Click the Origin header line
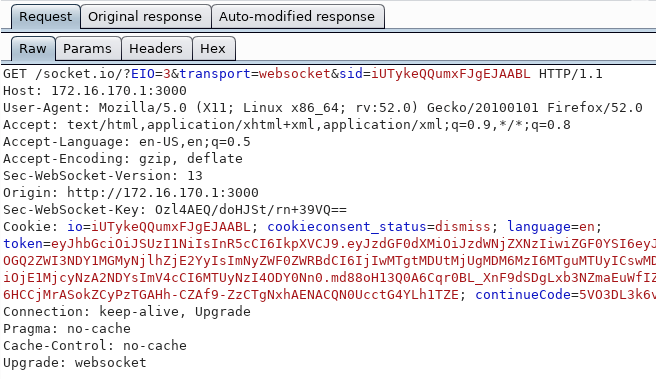 click(x=131, y=193)
